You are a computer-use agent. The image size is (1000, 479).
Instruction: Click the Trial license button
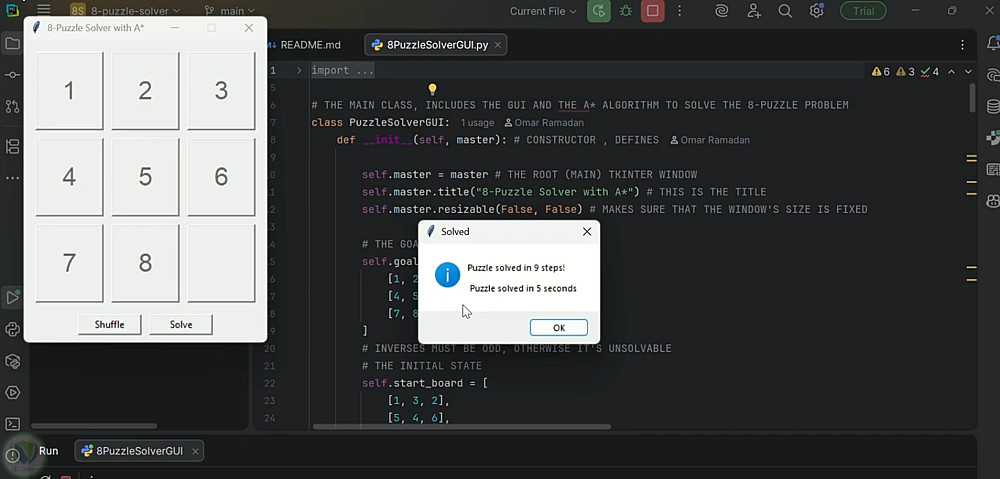[863, 11]
